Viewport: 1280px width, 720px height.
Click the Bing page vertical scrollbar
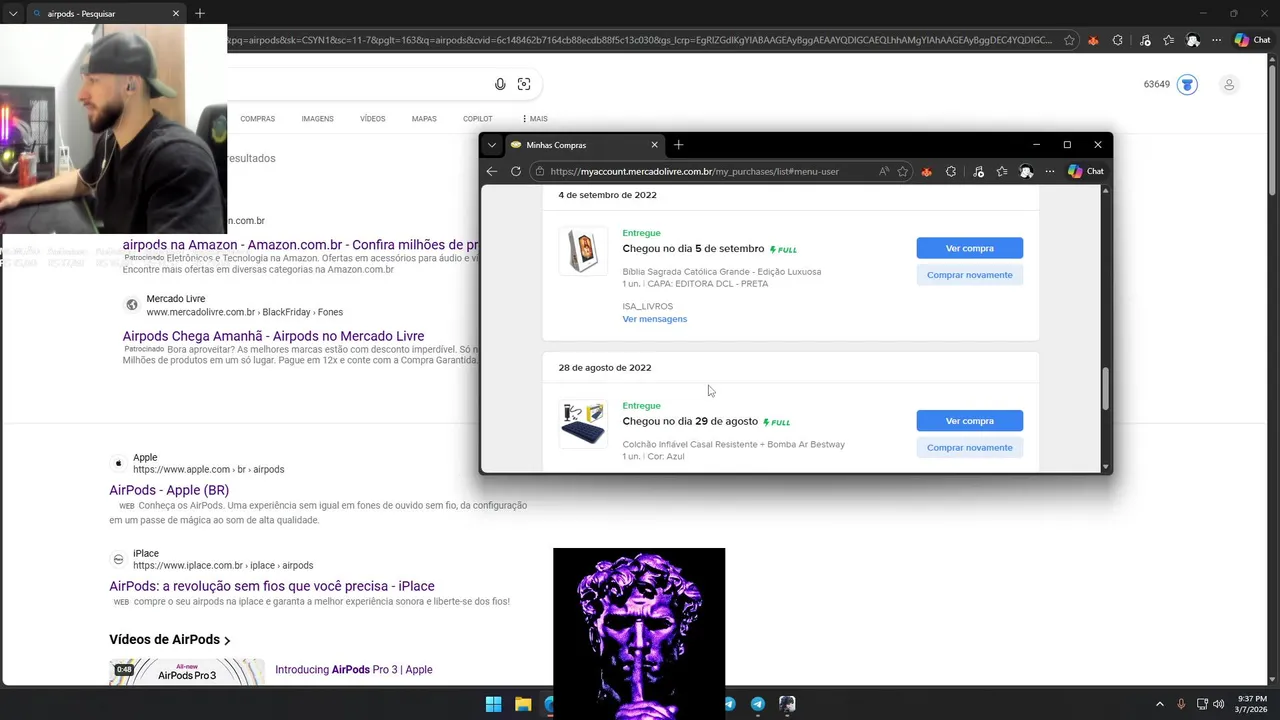tap(1272, 130)
